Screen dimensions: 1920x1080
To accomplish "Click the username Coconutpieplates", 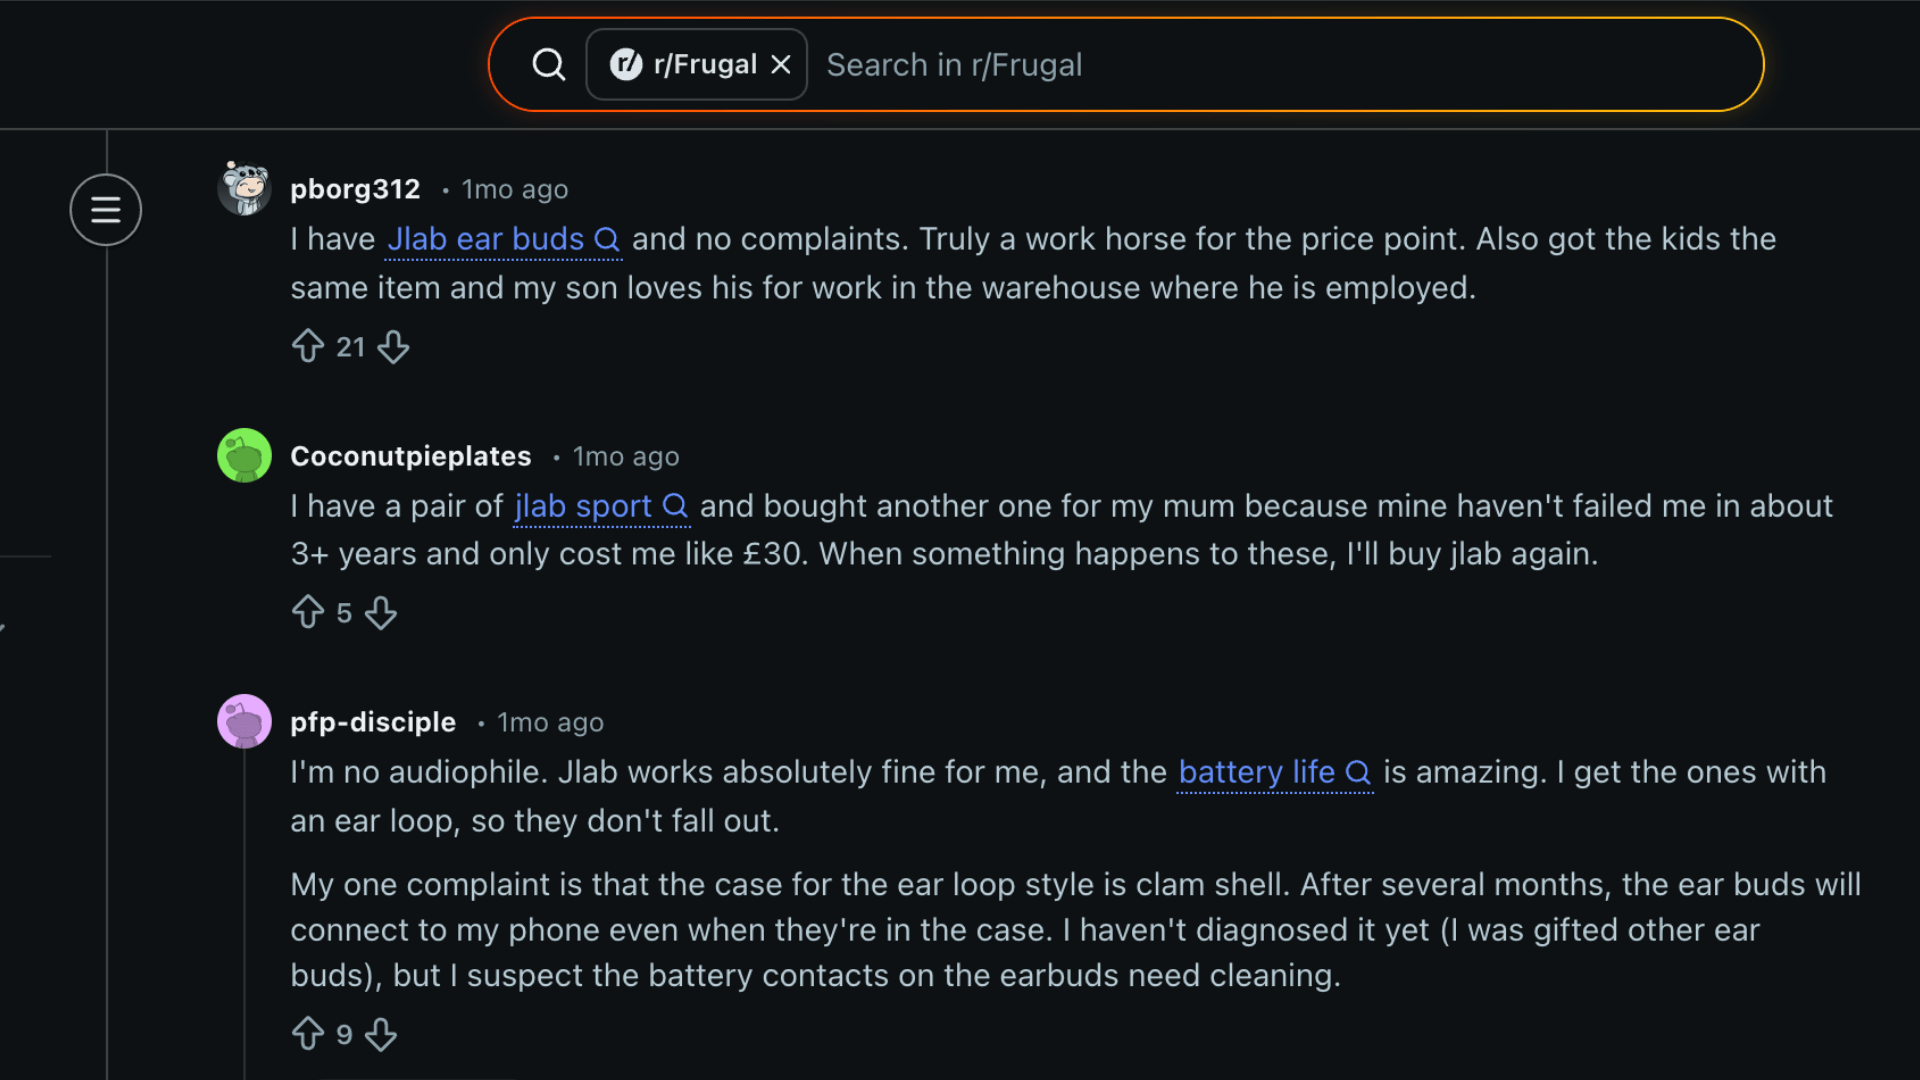I will pyautogui.click(x=410, y=455).
